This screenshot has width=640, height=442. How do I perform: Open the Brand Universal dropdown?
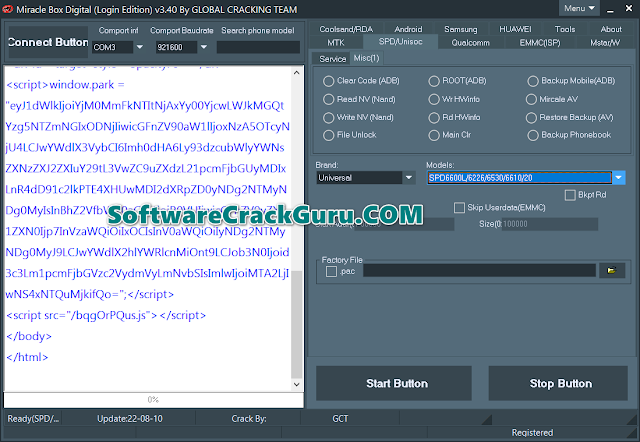click(x=408, y=178)
